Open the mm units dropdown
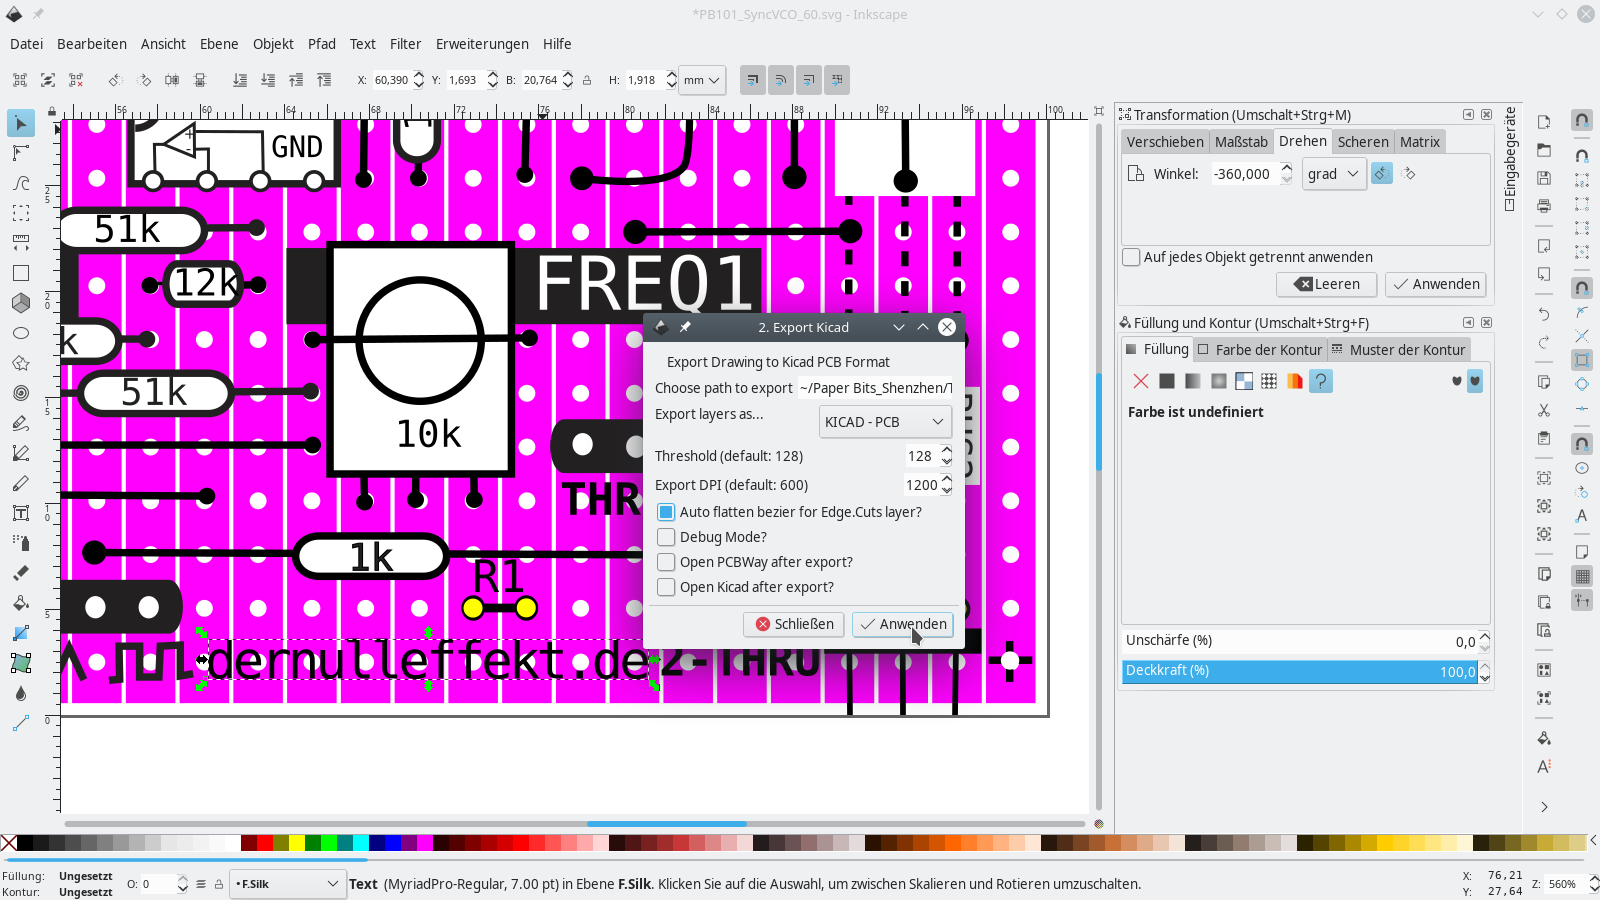The height and width of the screenshot is (900, 1600). [x=701, y=80]
